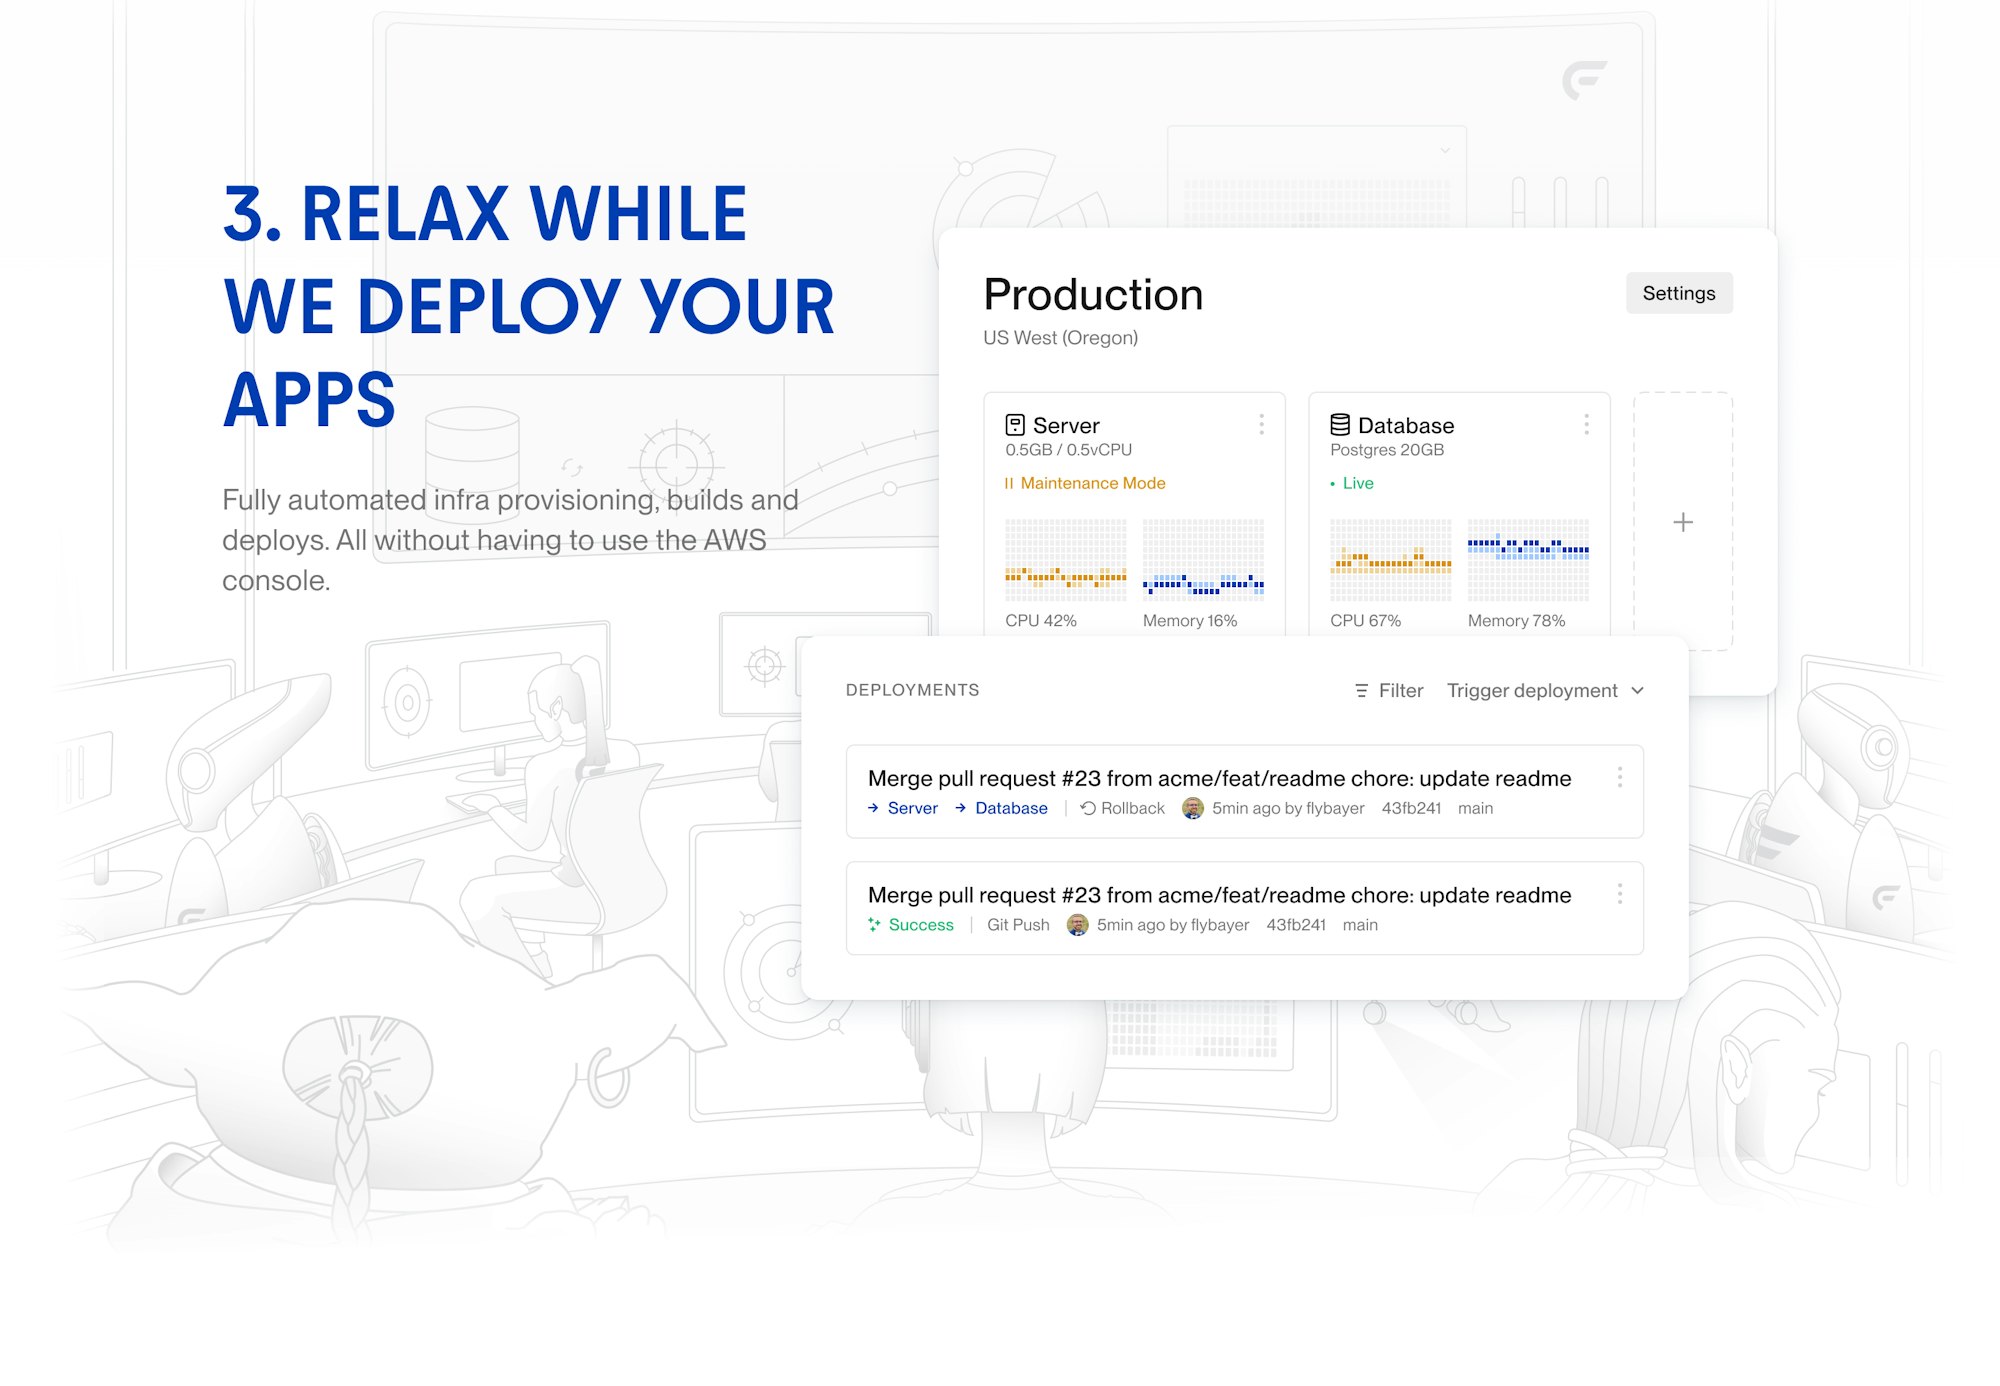Open second deployment row three-dot menu
This screenshot has width=2000, height=1386.
tap(1620, 894)
